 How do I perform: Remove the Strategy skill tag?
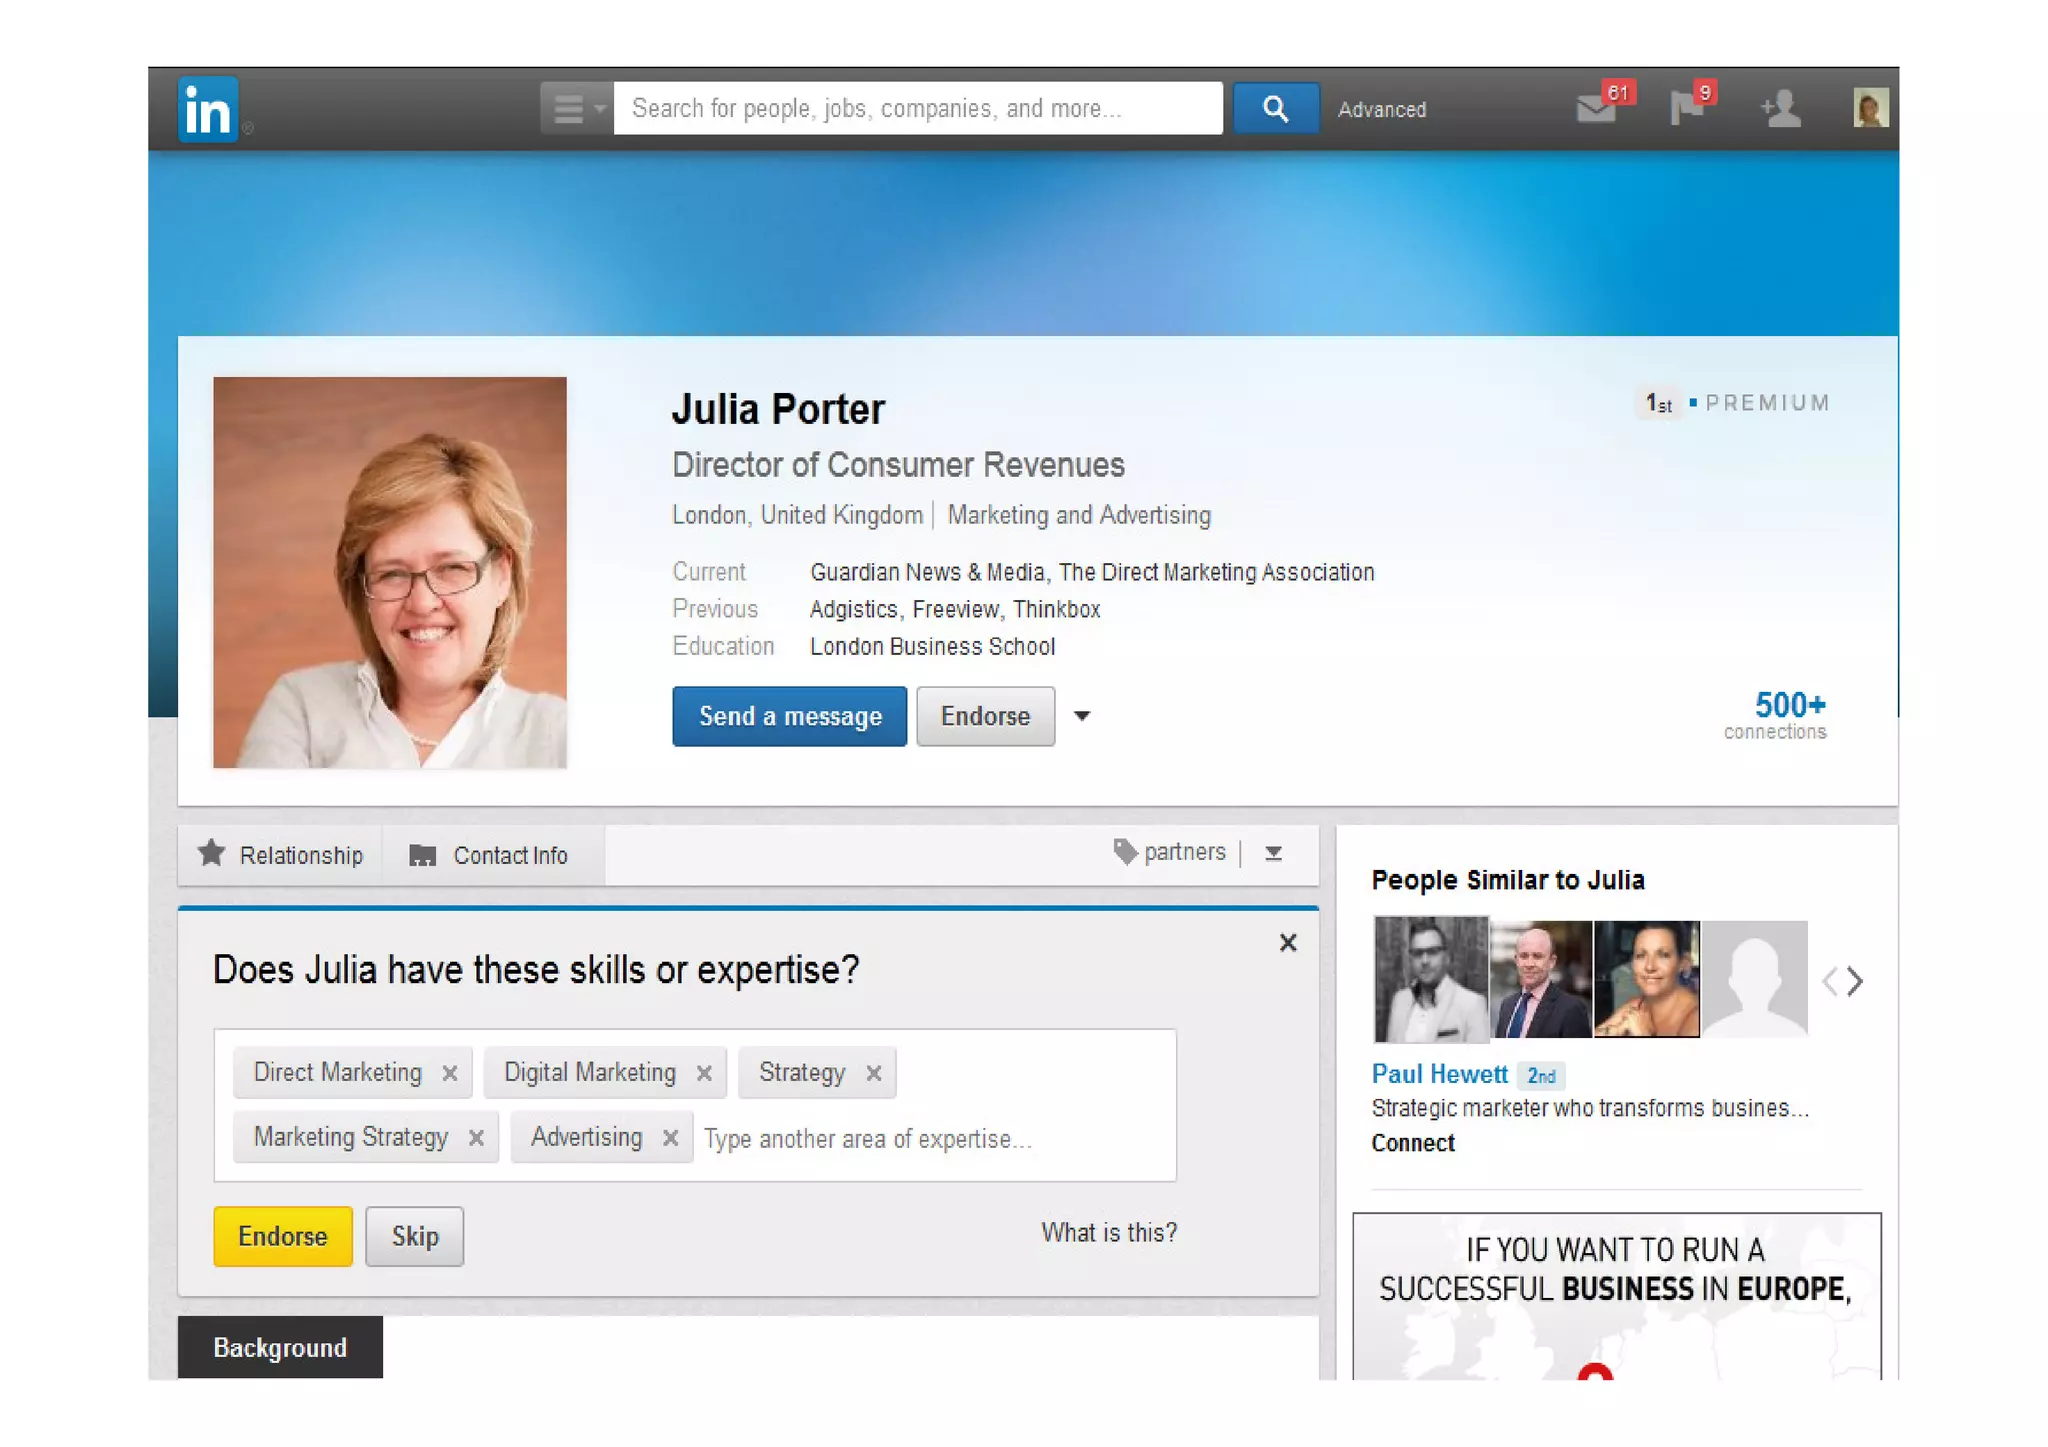coord(874,1073)
